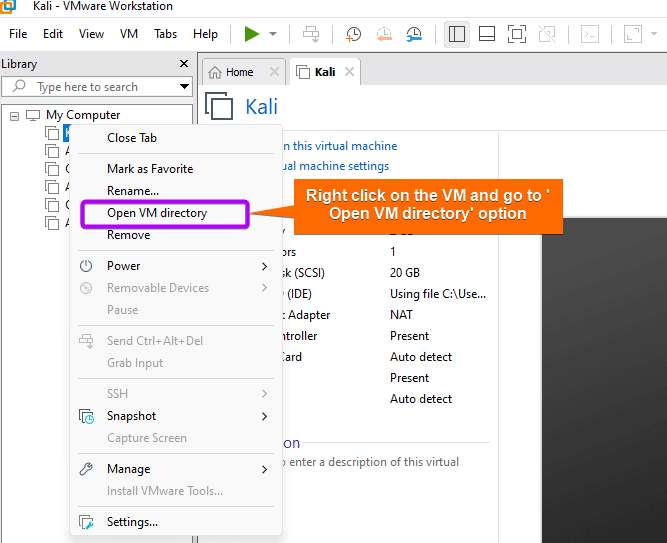Click the Manage wrench icon

tap(86, 469)
